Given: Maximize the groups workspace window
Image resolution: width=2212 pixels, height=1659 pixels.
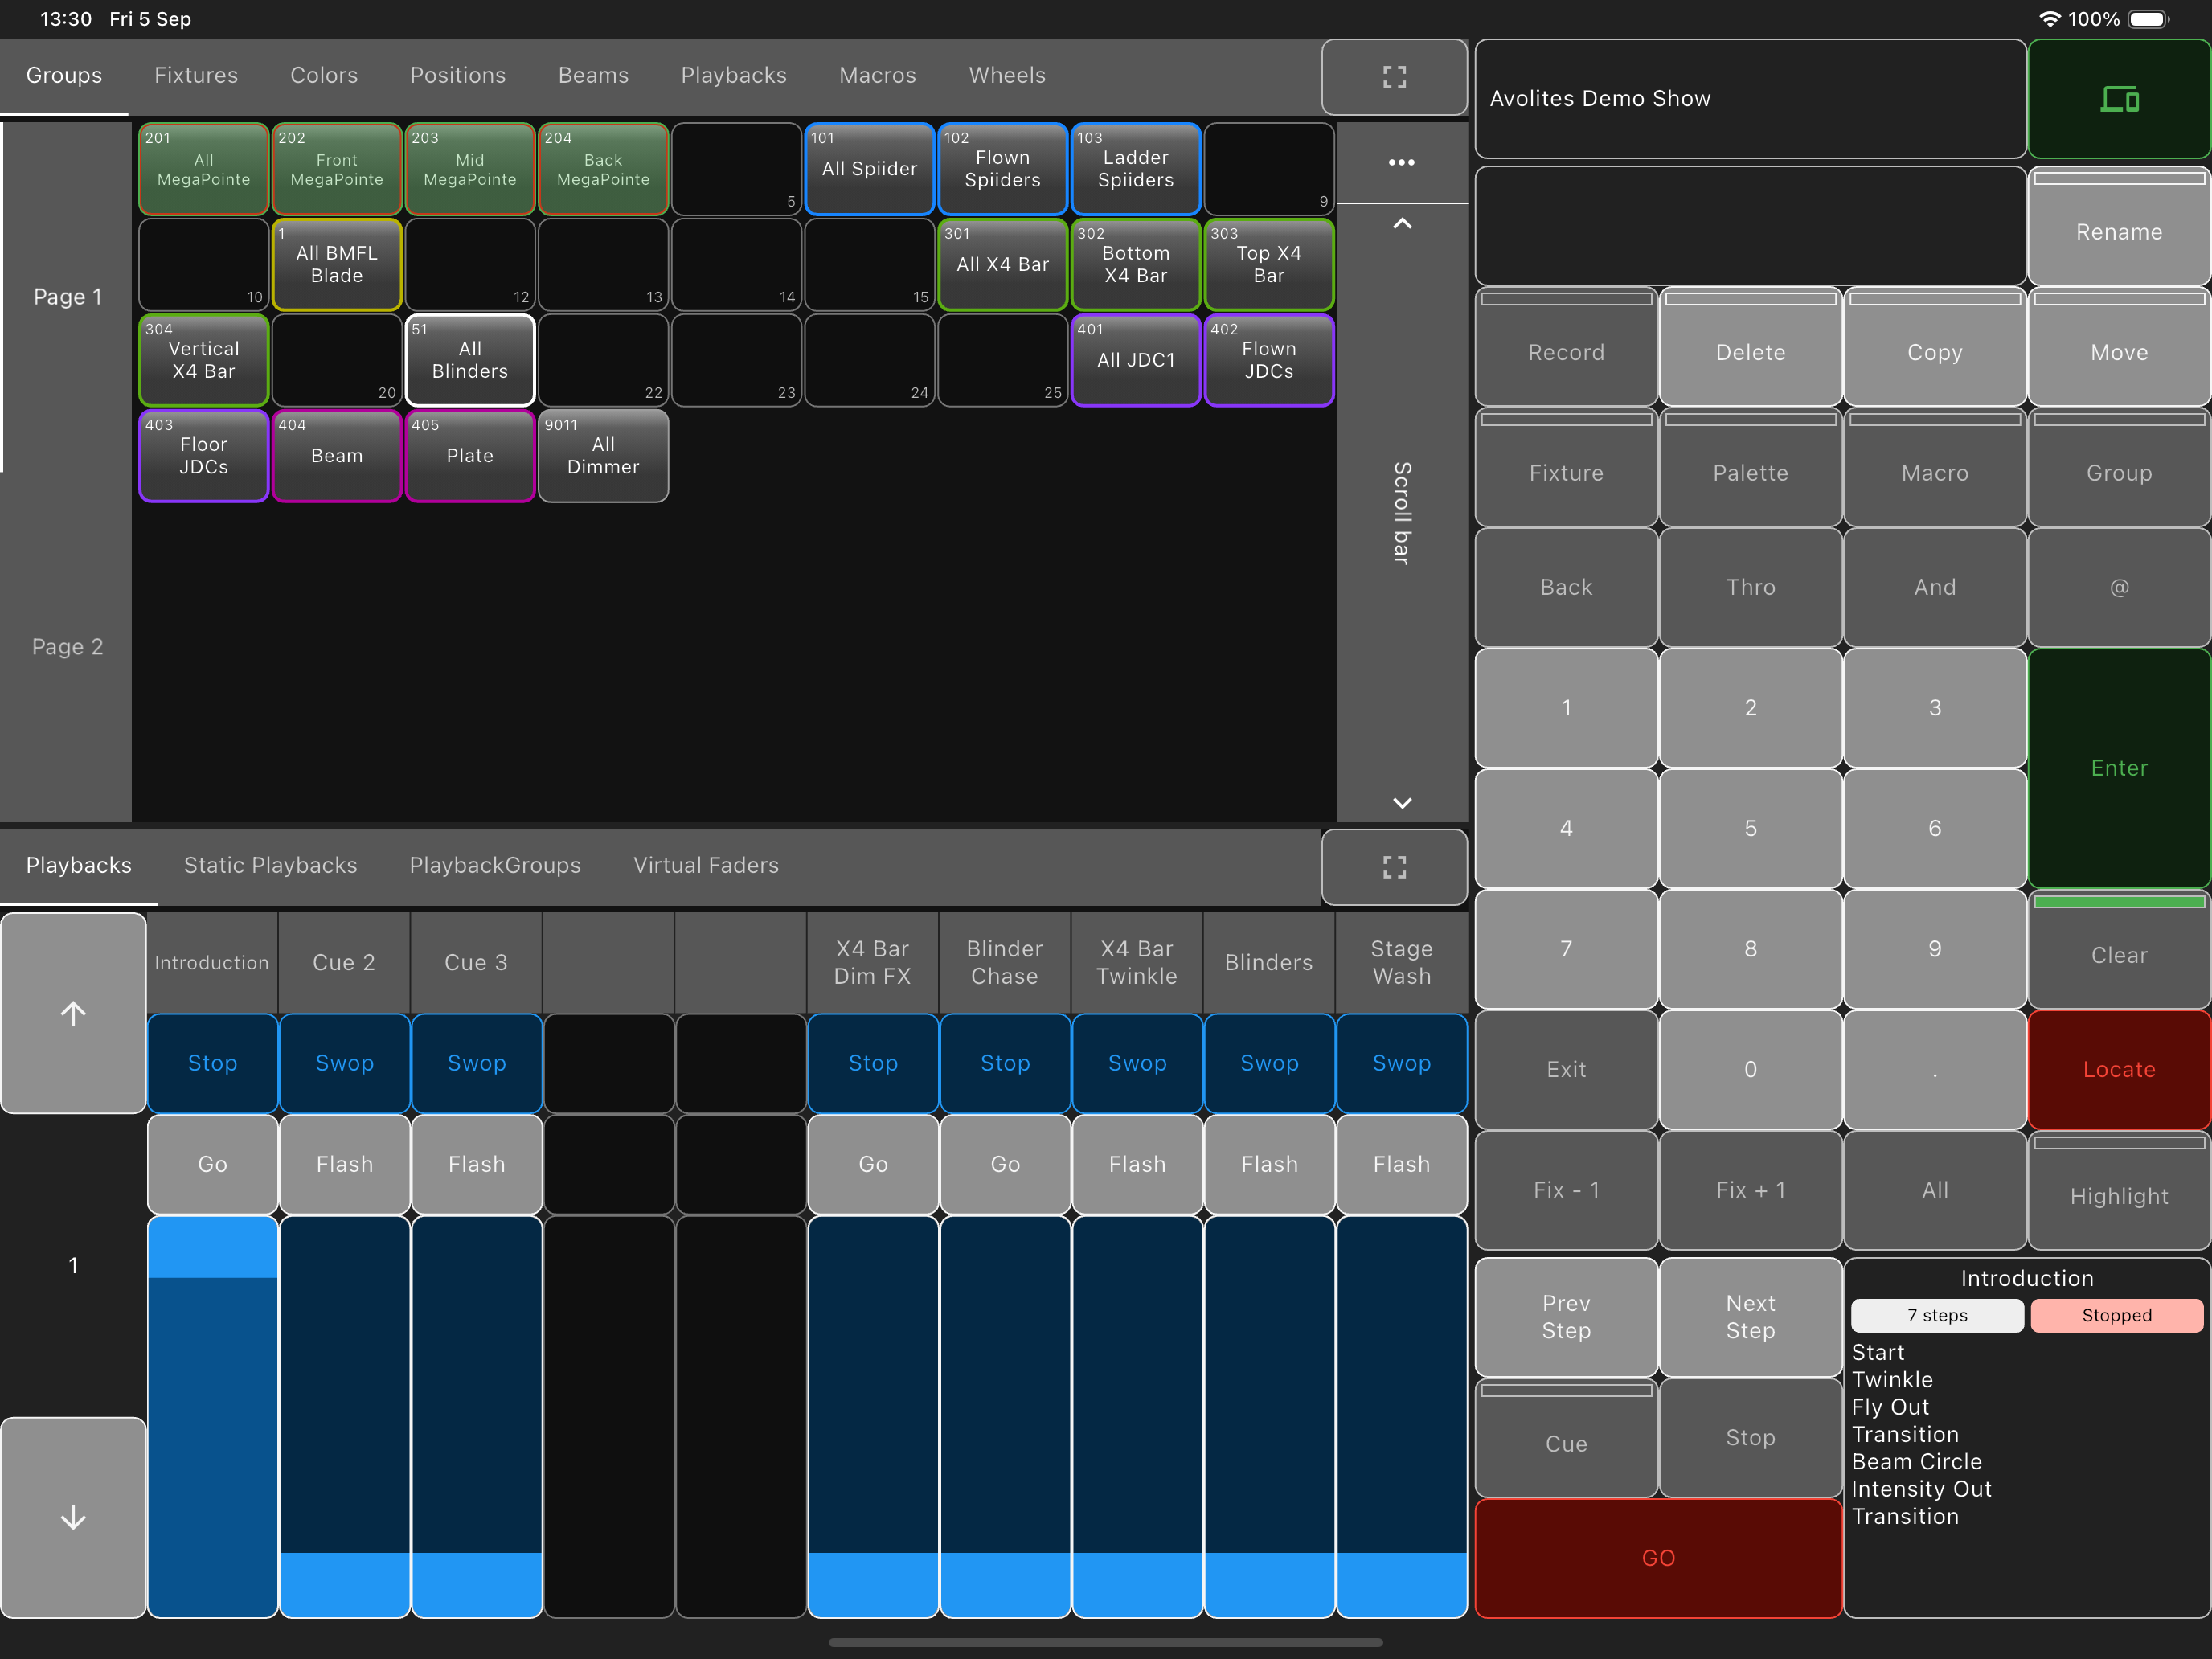Looking at the screenshot, I should click(1394, 77).
